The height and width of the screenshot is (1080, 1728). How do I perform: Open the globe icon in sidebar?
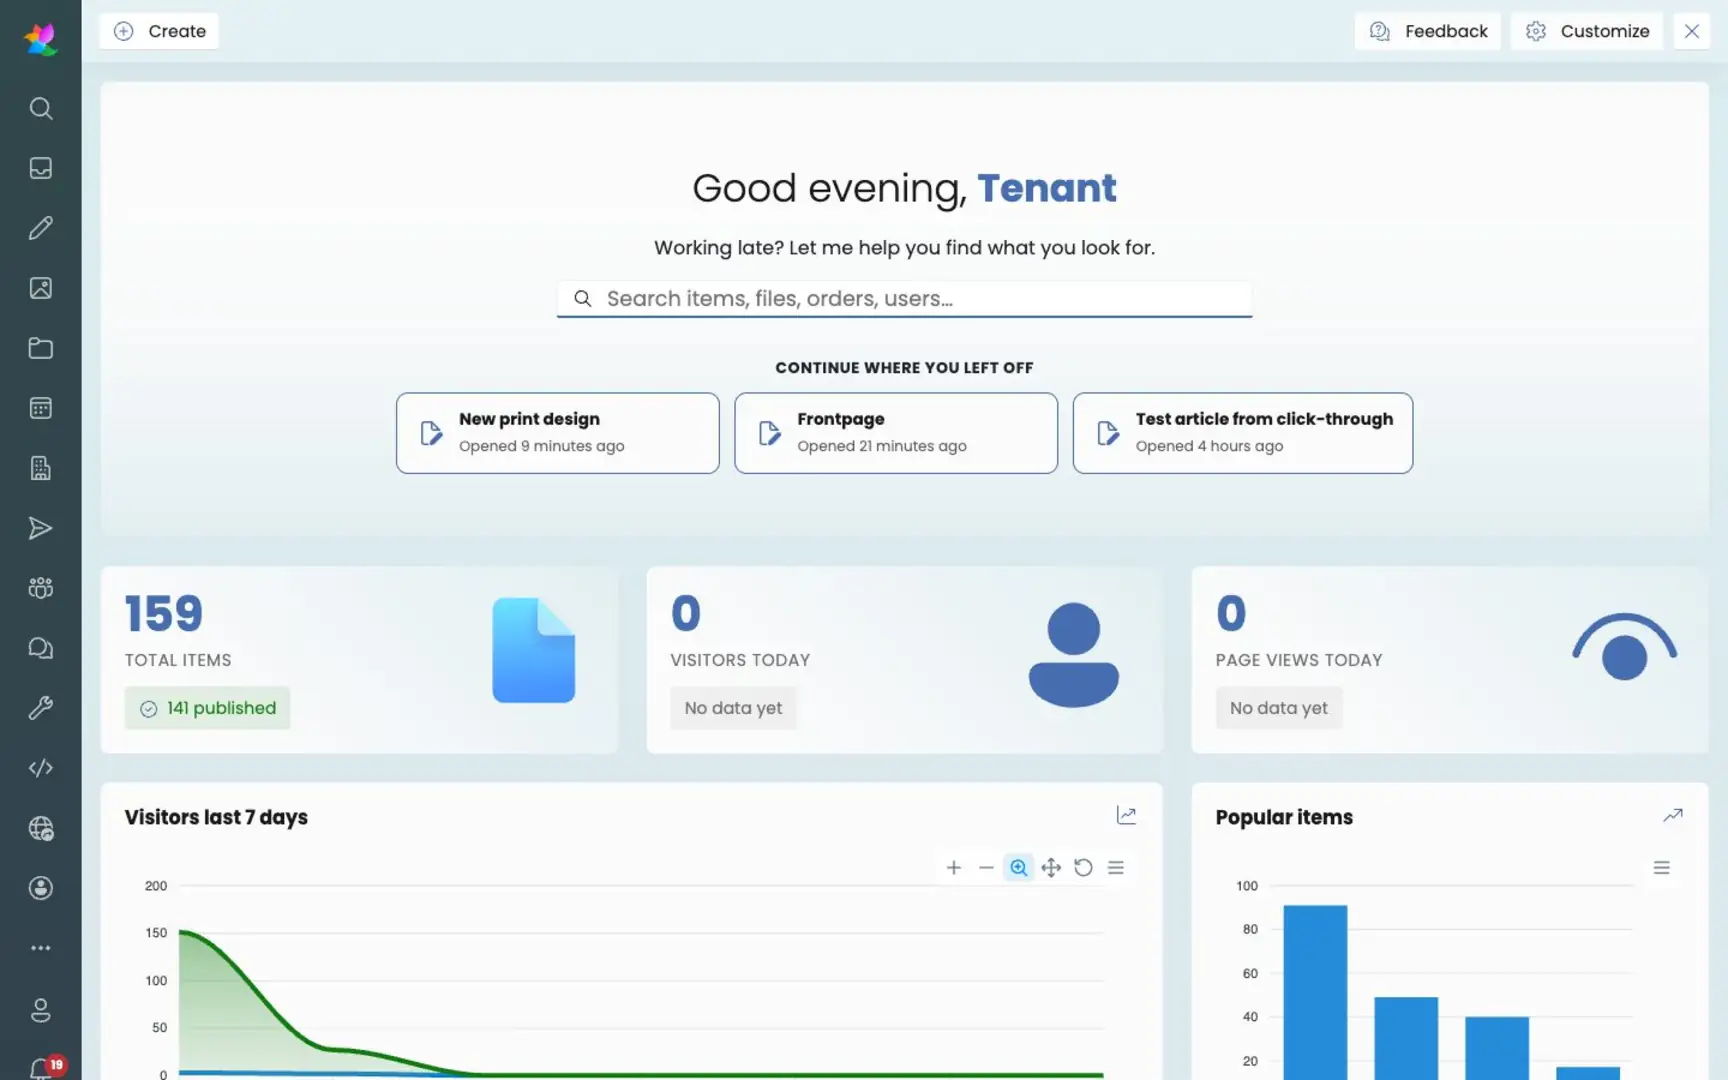40,828
